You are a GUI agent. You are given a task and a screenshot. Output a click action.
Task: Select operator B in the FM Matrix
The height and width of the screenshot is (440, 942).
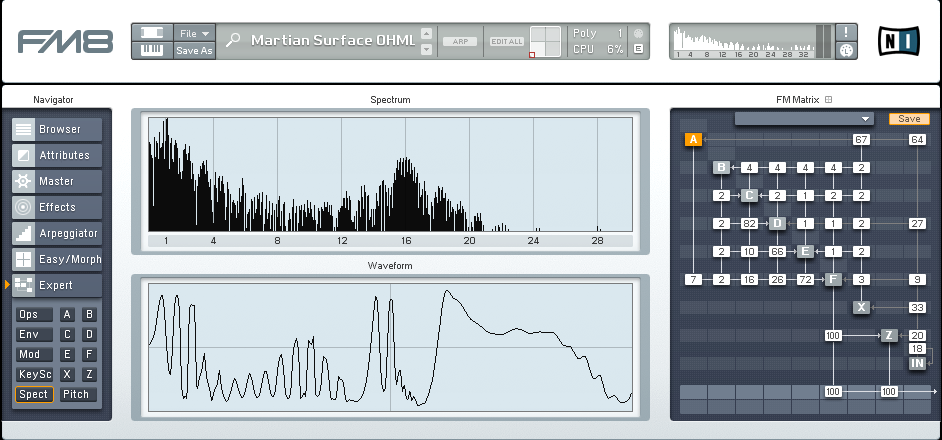pos(722,168)
